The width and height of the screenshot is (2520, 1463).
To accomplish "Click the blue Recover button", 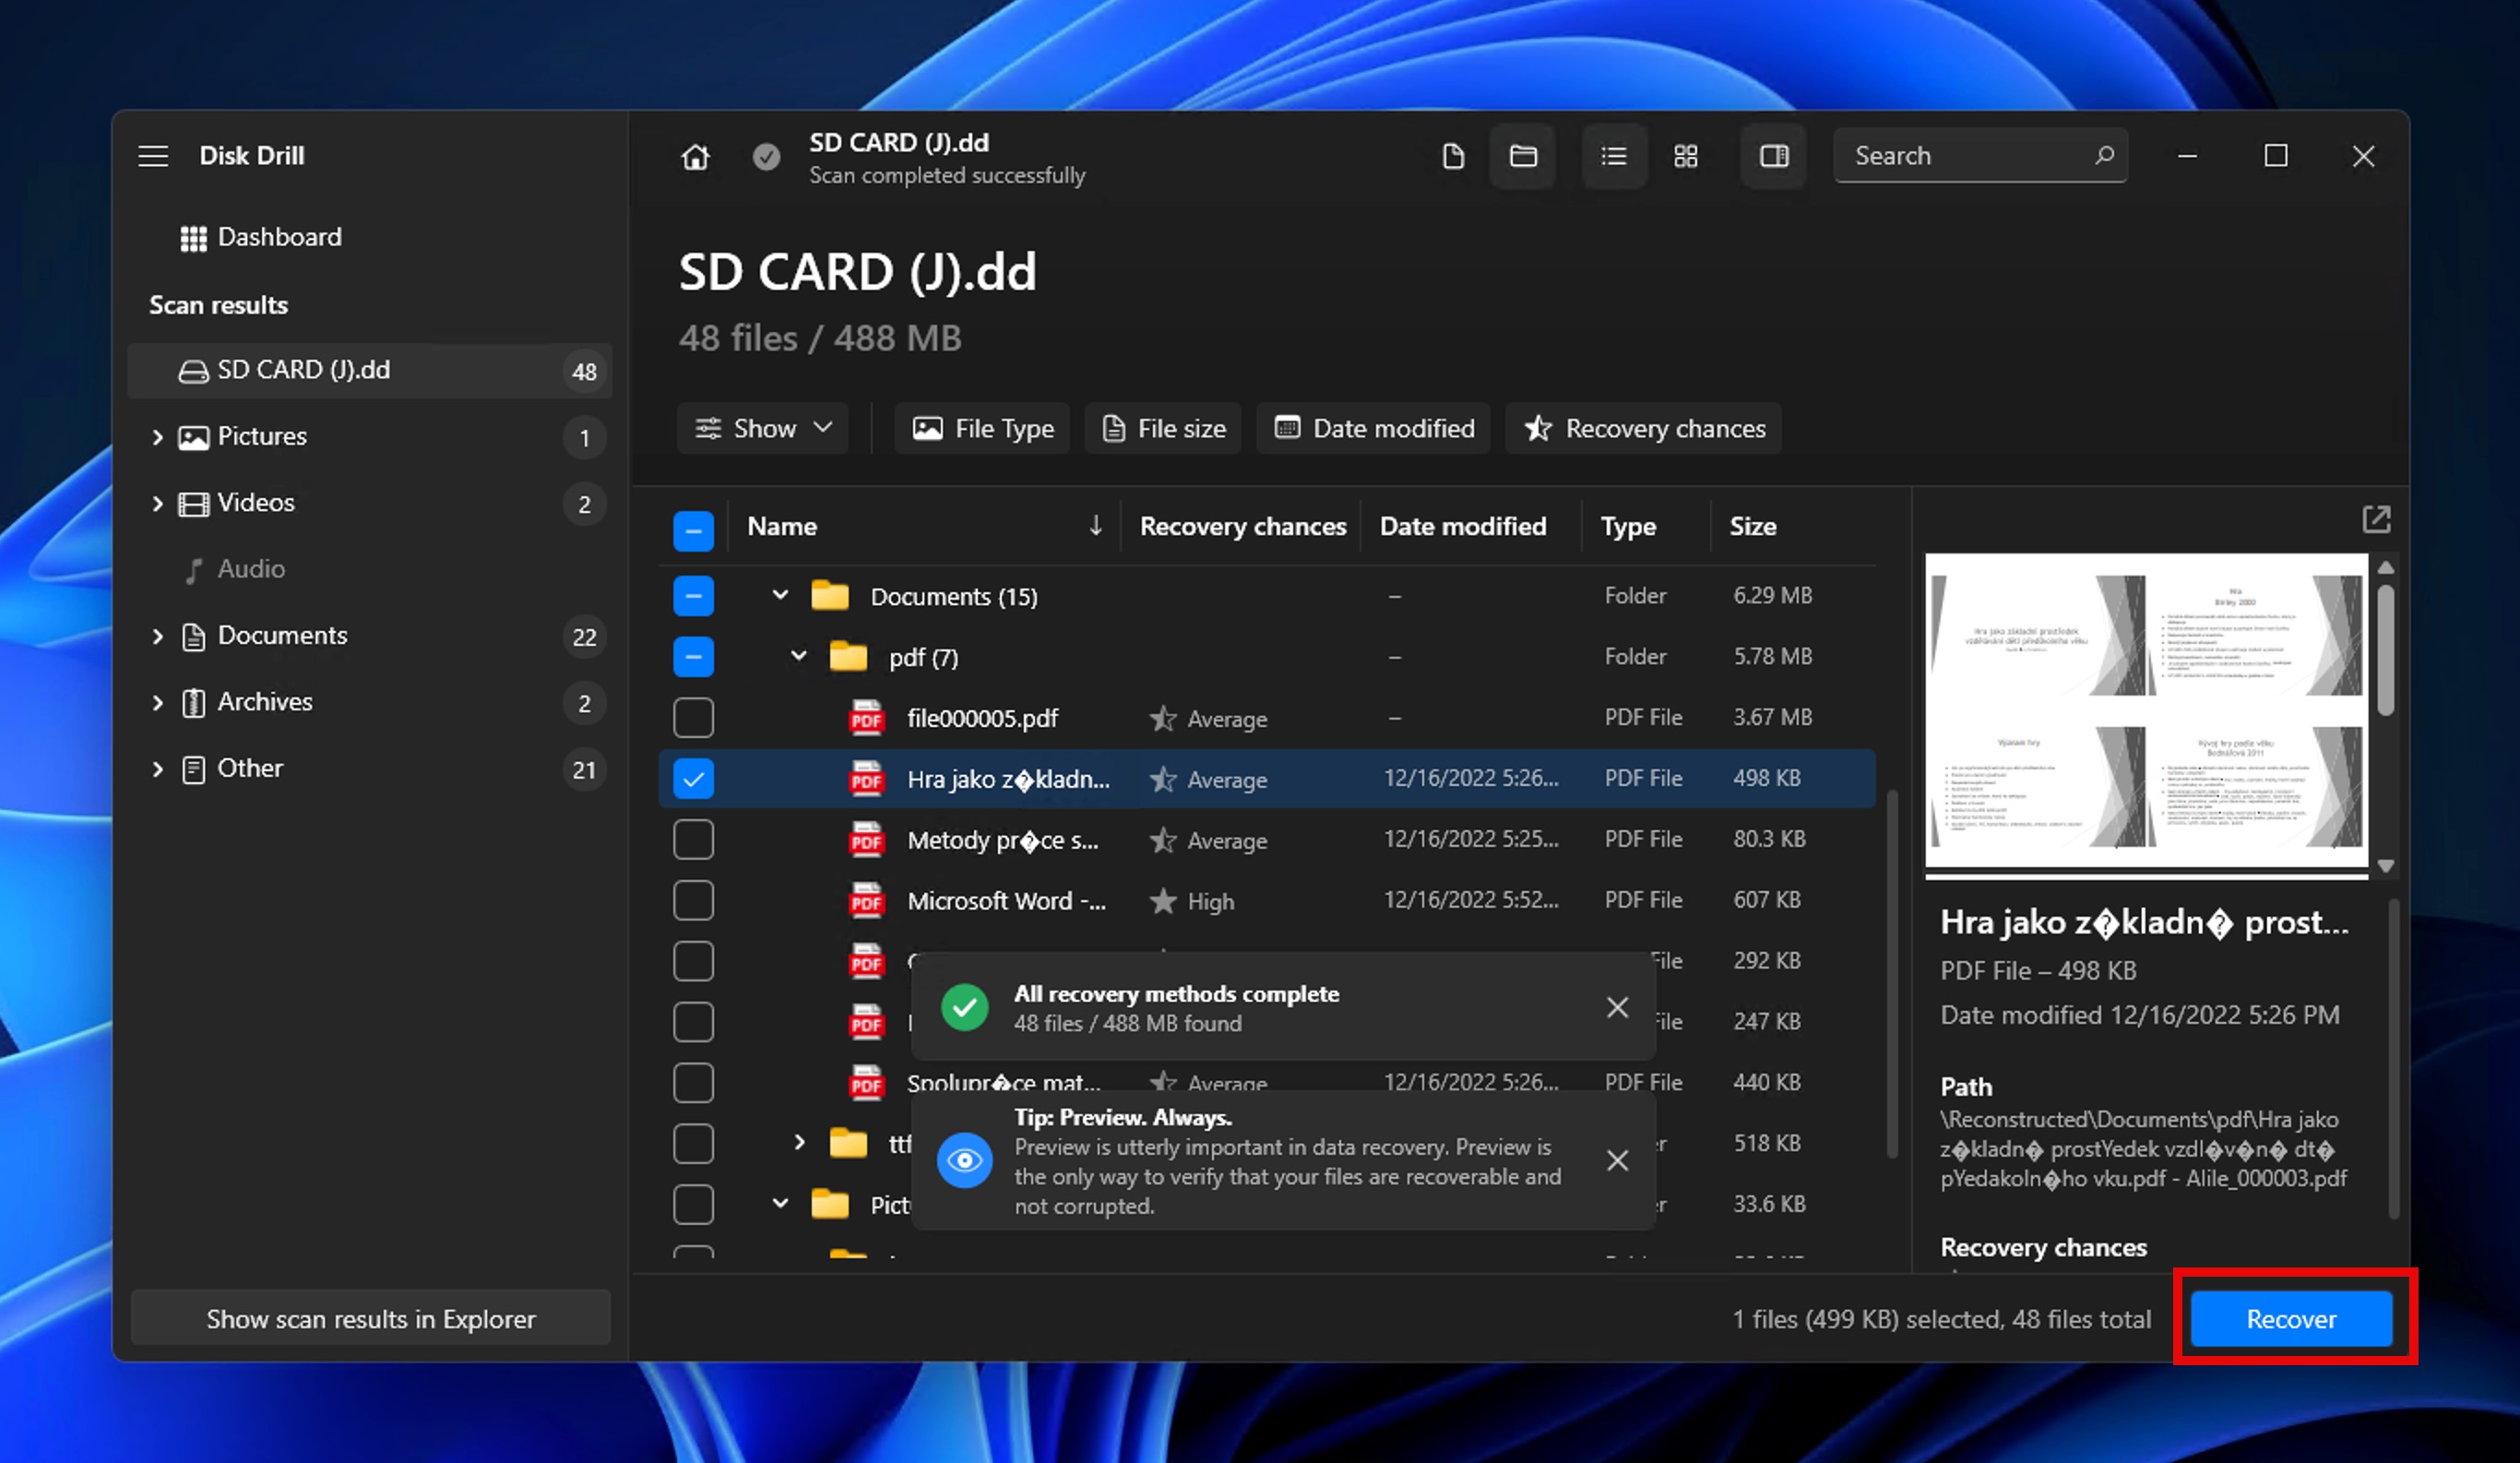I will pyautogui.click(x=2290, y=1318).
